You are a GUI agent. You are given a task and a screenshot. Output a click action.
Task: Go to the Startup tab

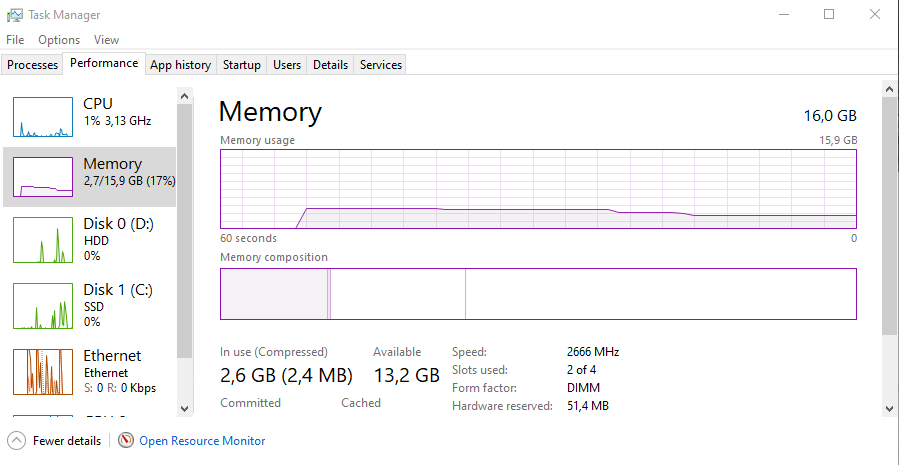point(242,65)
